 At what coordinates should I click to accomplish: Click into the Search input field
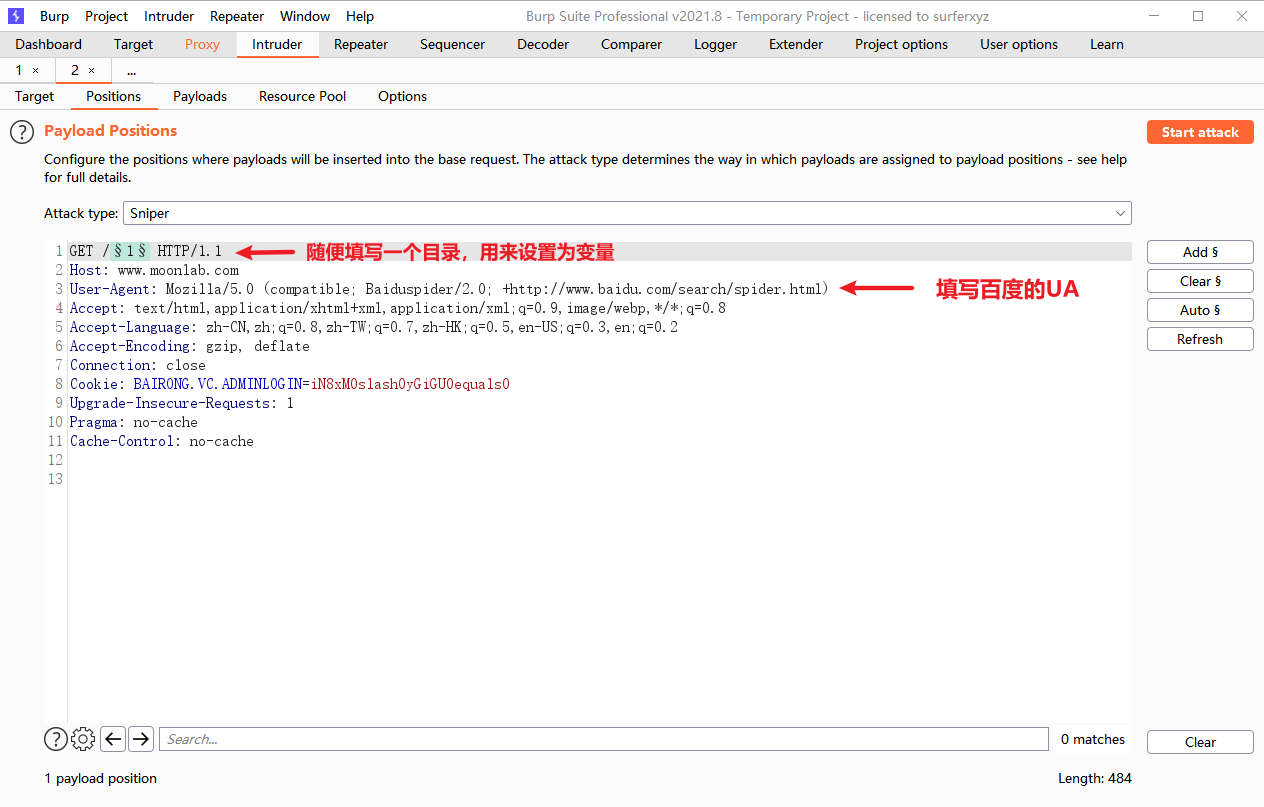604,739
